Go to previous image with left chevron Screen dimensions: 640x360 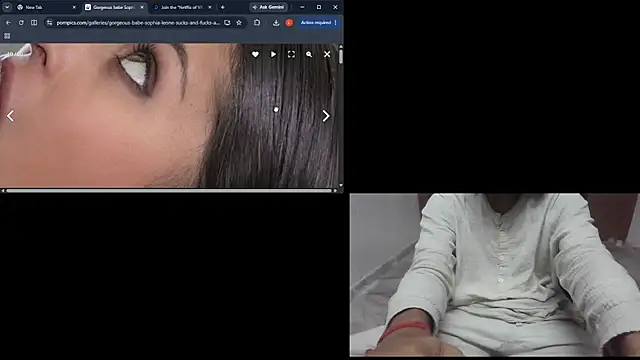click(10, 116)
